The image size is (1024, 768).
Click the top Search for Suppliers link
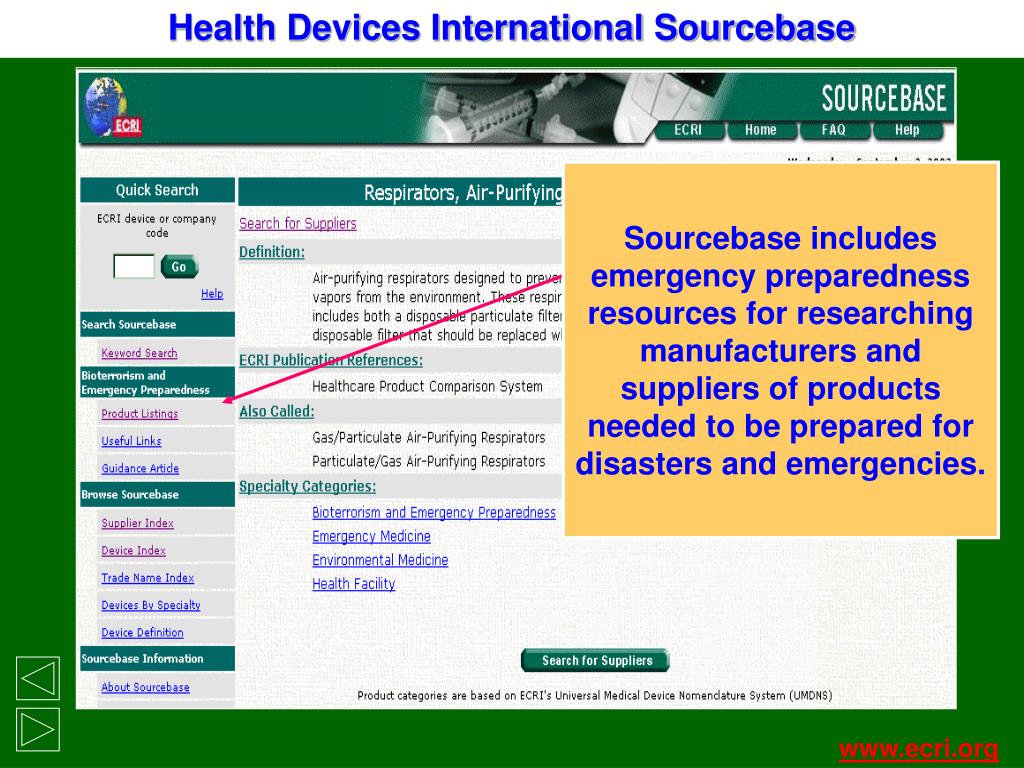point(298,224)
